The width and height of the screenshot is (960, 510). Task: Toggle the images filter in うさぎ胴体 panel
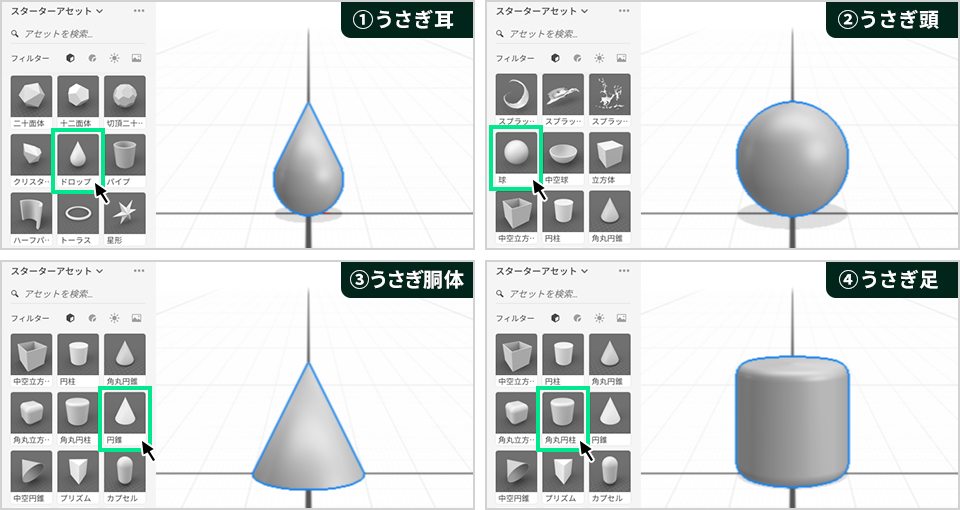click(x=137, y=318)
